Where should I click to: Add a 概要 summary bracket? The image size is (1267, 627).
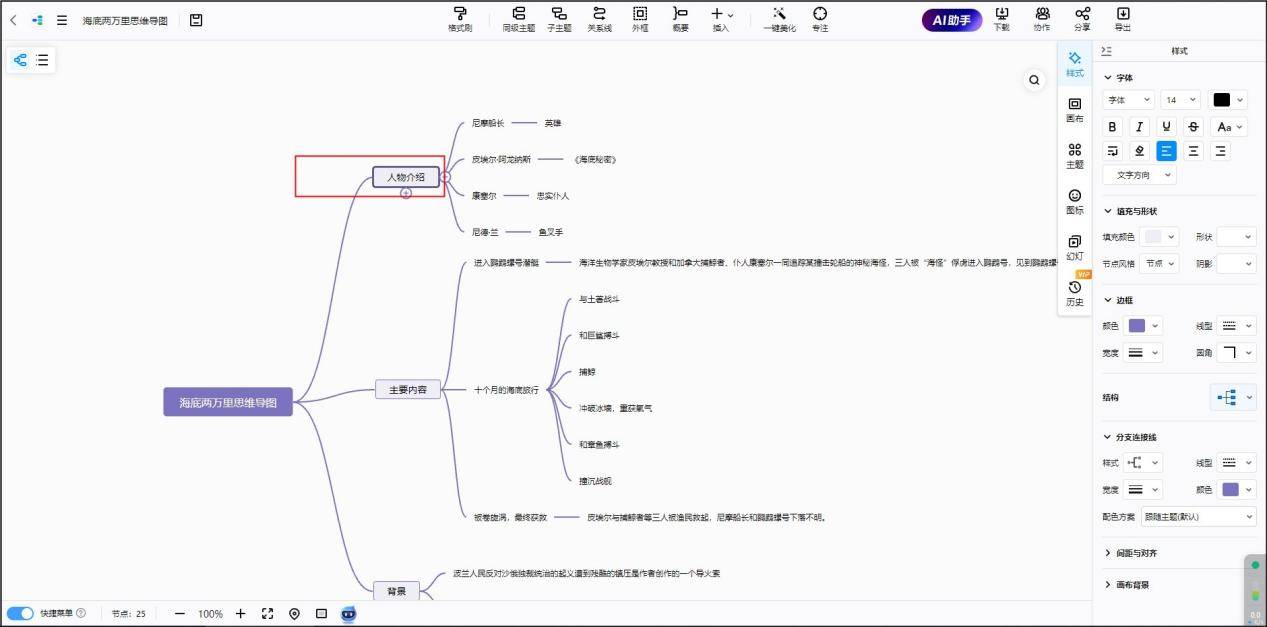pos(680,19)
